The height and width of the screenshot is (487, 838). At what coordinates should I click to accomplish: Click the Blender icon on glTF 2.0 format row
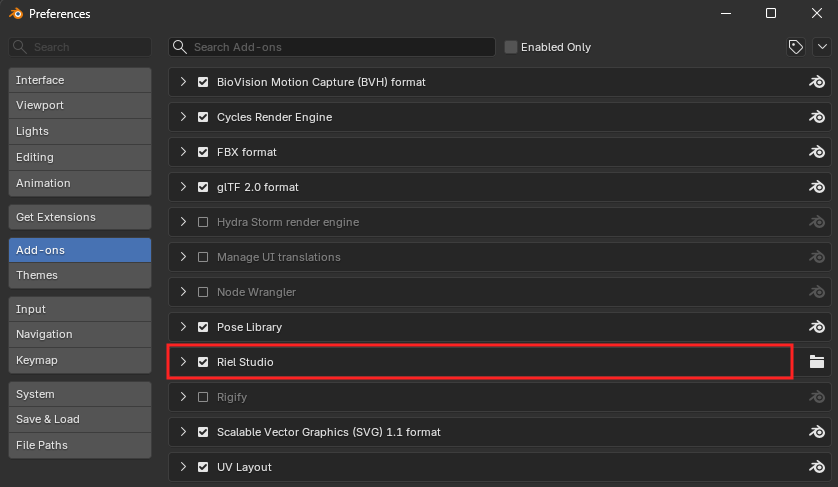(x=817, y=187)
